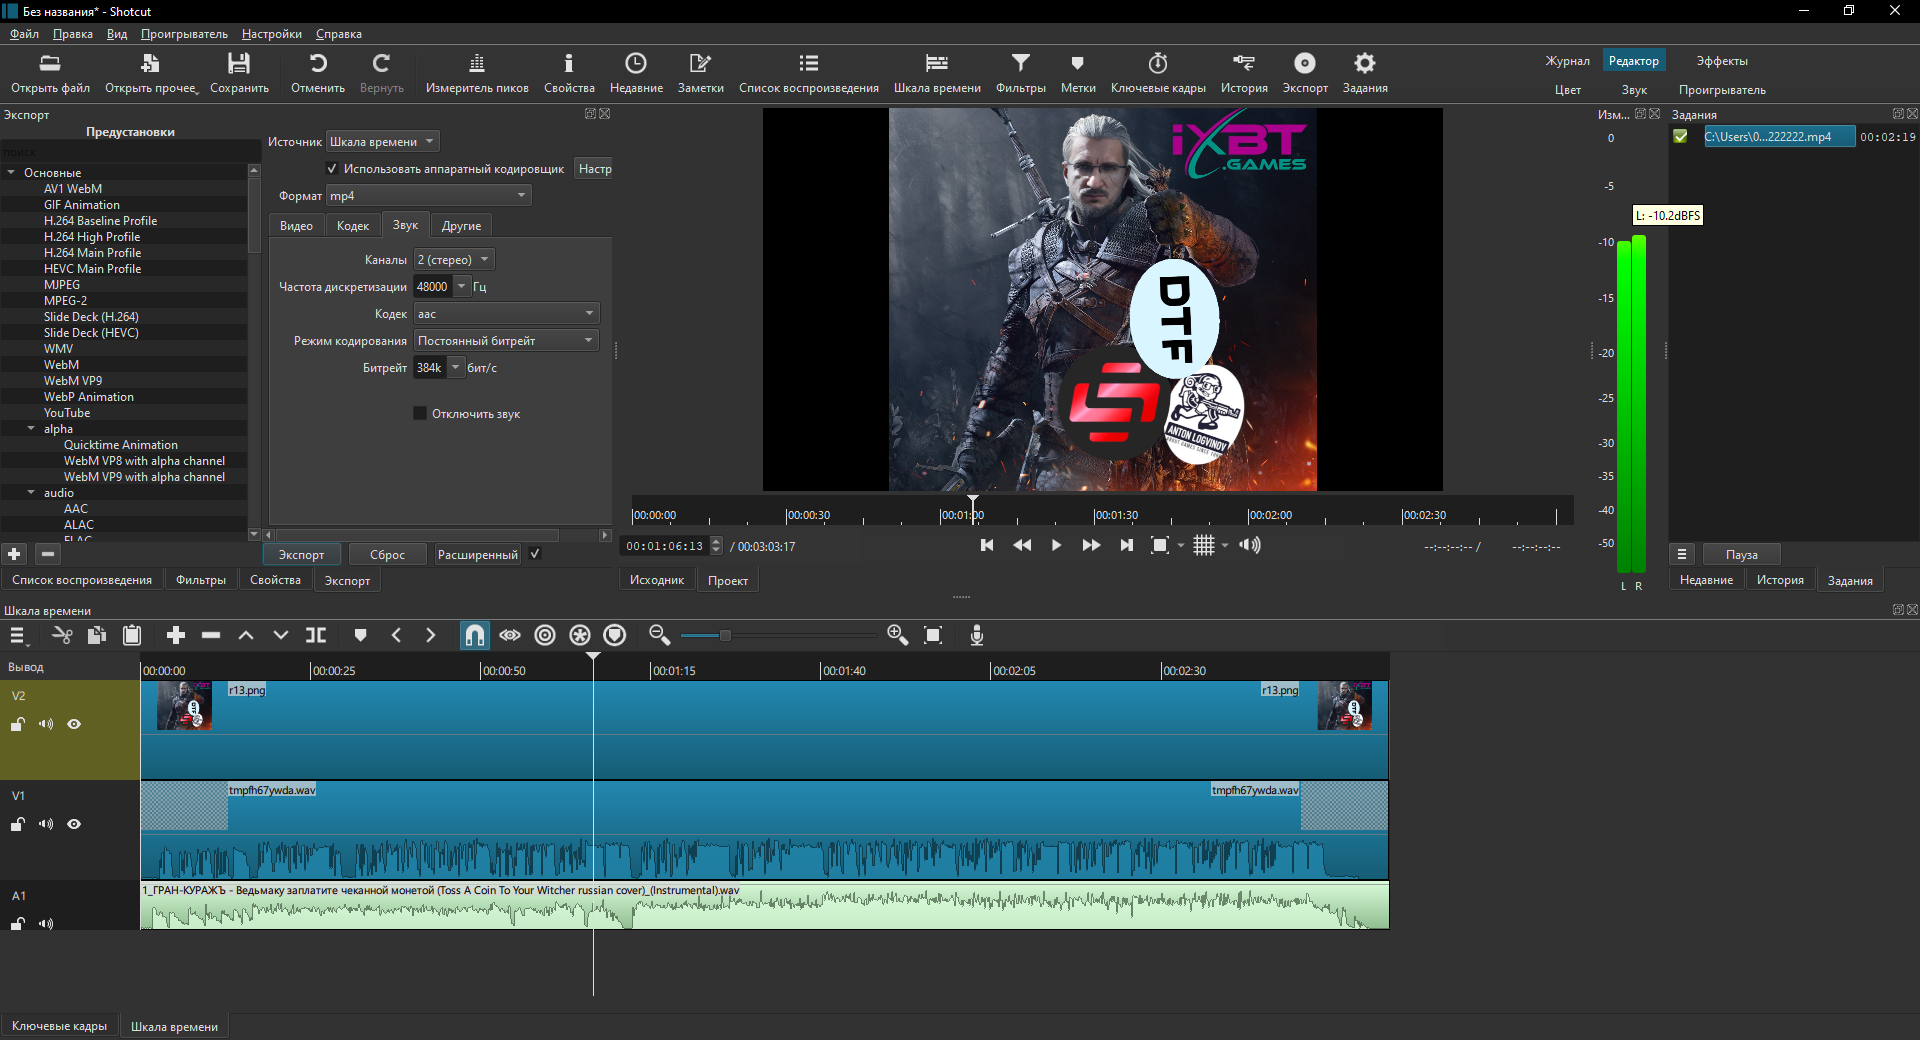Open the Проигрыватель menu

(x=184, y=34)
